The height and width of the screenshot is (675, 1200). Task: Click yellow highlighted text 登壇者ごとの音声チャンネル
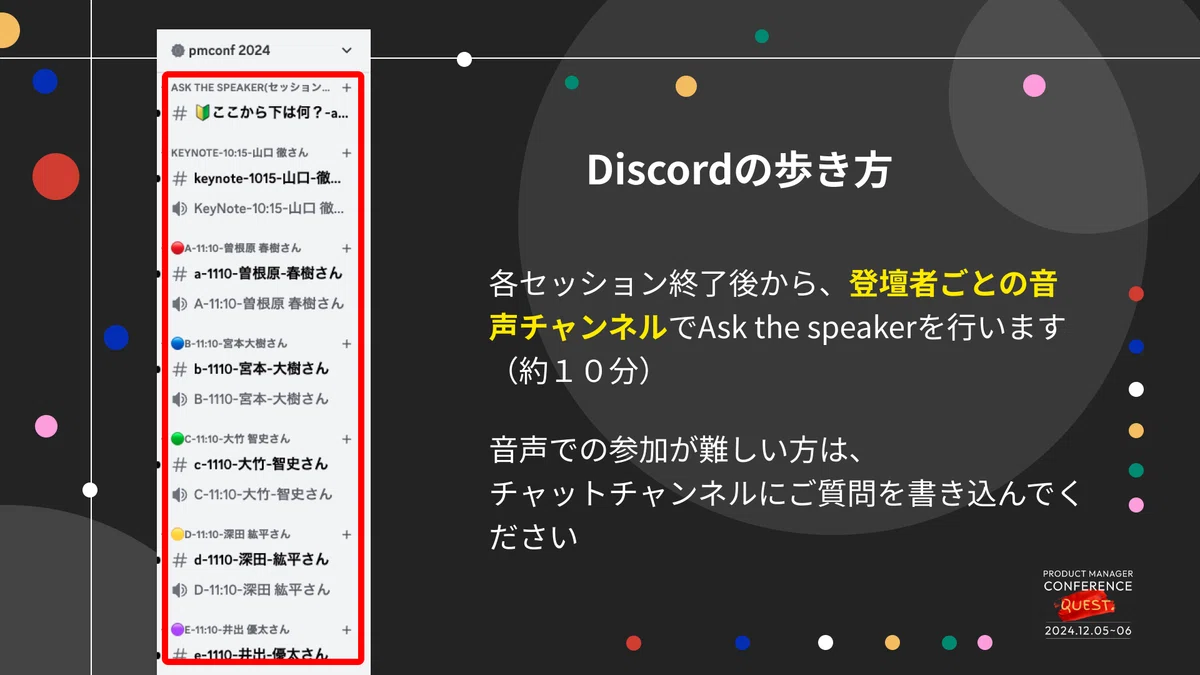pos(773,305)
